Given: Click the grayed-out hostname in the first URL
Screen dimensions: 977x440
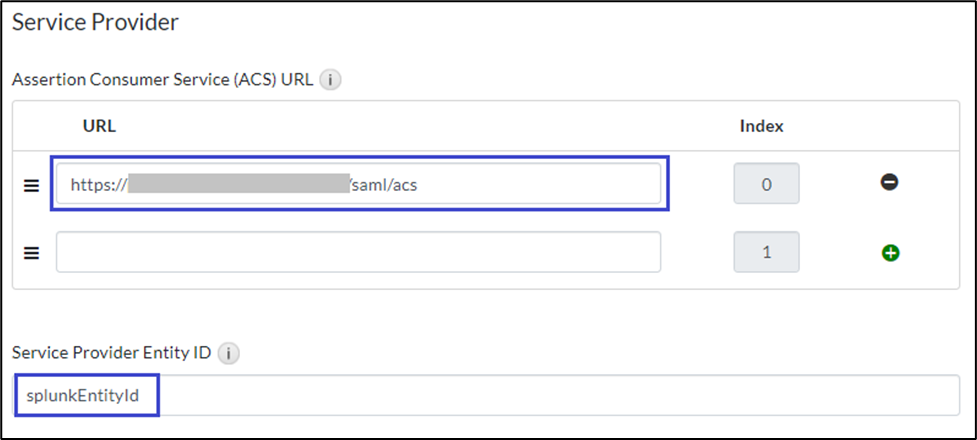Looking at the screenshot, I should point(238,185).
